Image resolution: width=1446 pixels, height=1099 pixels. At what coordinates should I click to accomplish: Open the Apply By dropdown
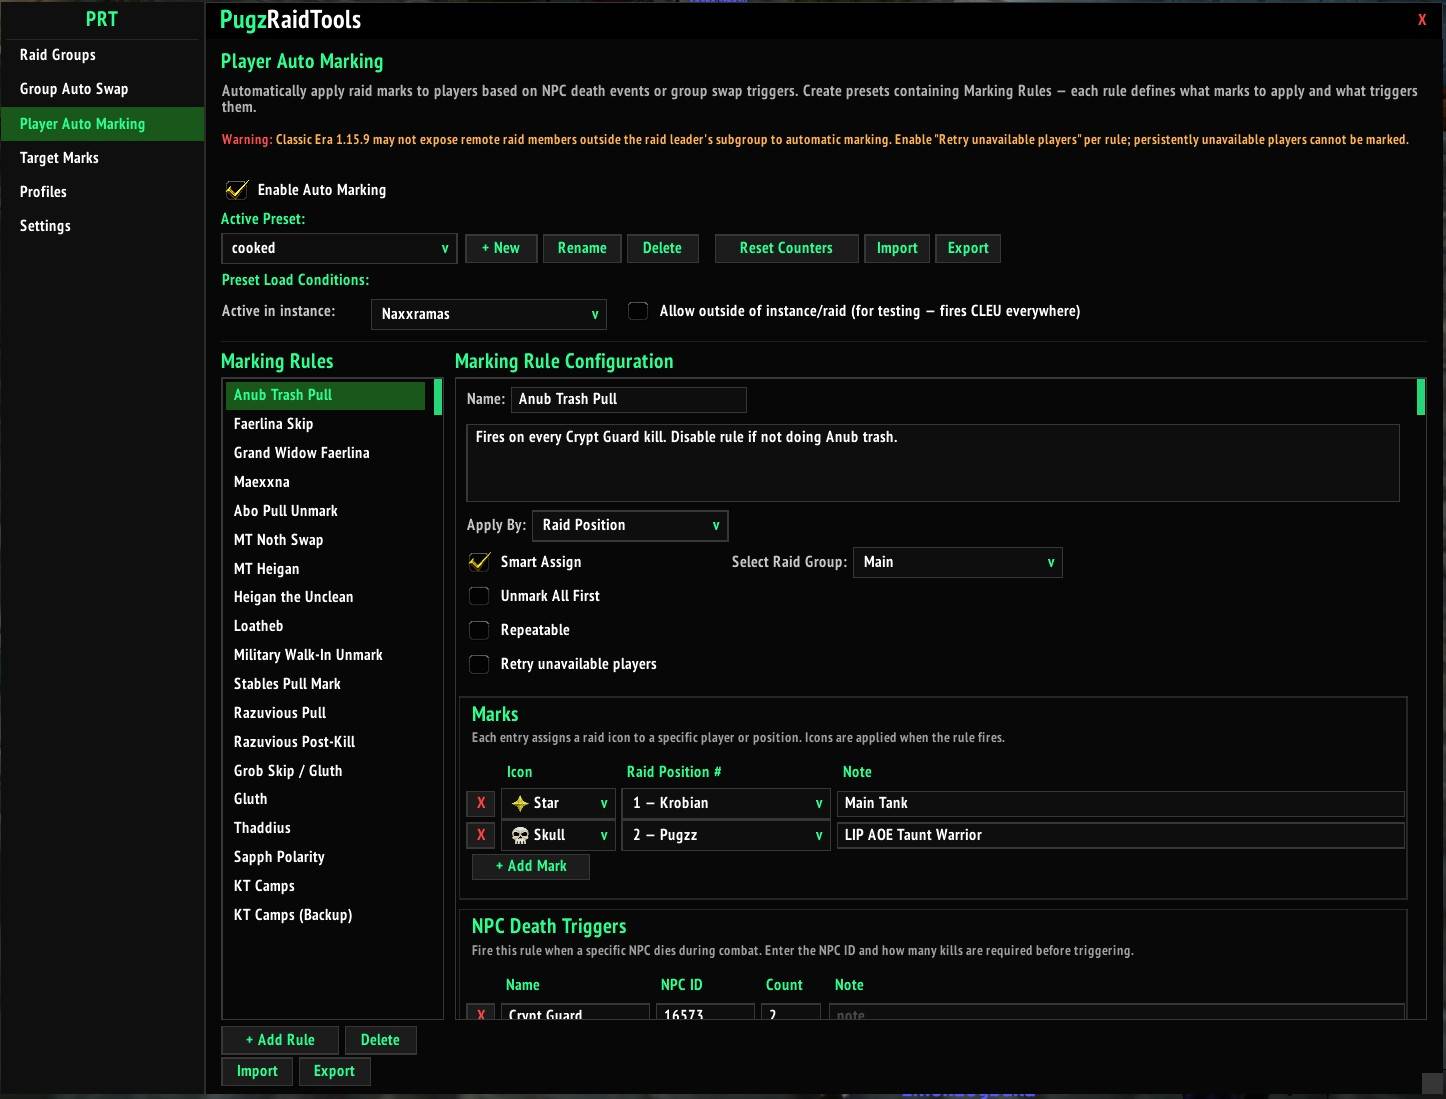pyautogui.click(x=630, y=525)
